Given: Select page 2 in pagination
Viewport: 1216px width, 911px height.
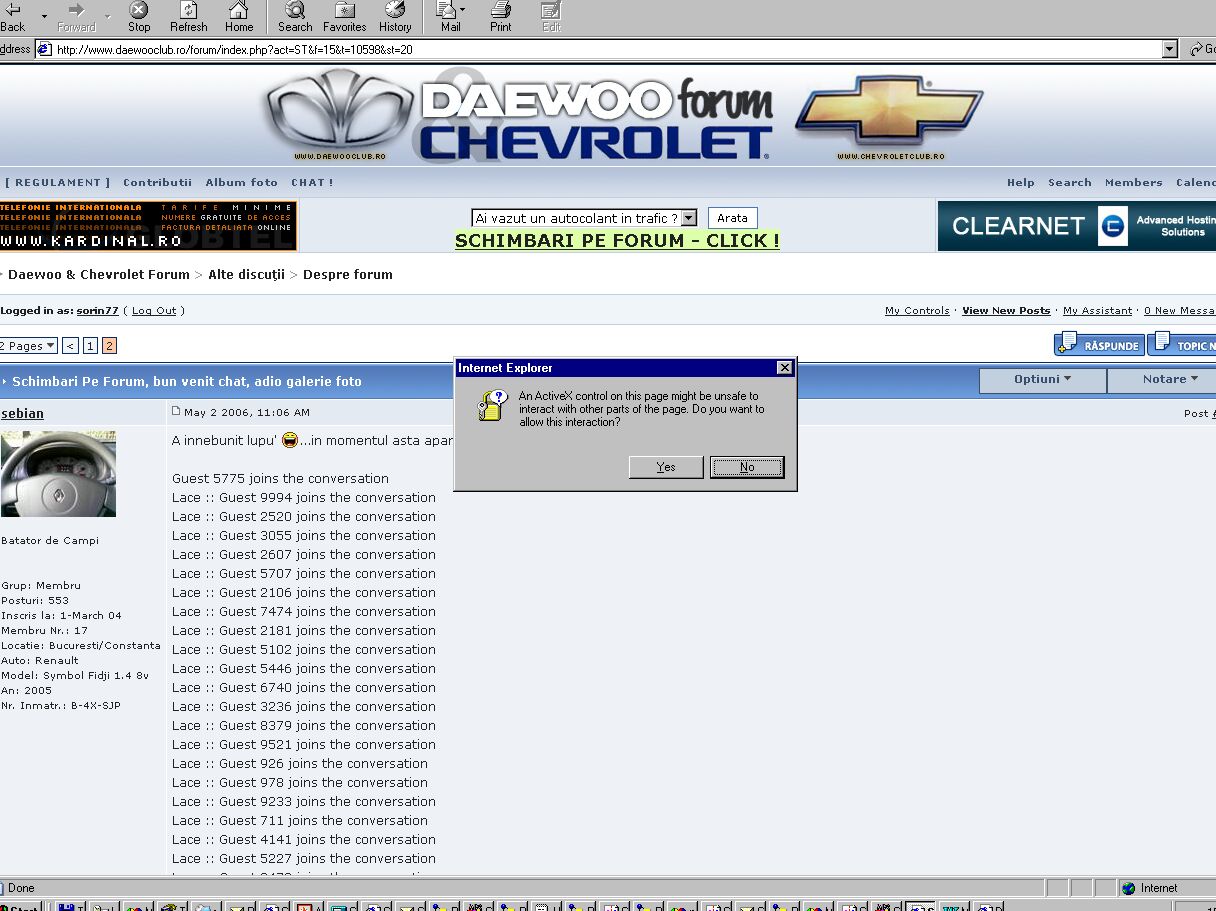Looking at the screenshot, I should (109, 346).
